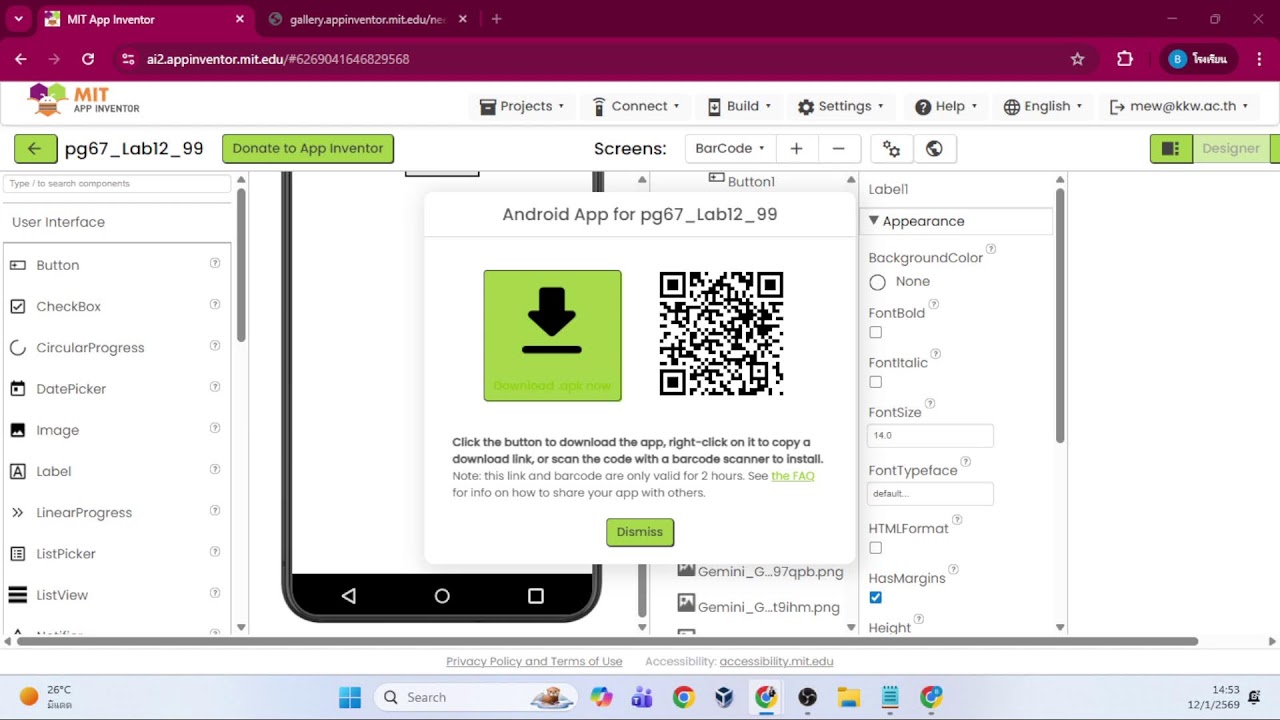Open help for Button component

[x=214, y=264]
